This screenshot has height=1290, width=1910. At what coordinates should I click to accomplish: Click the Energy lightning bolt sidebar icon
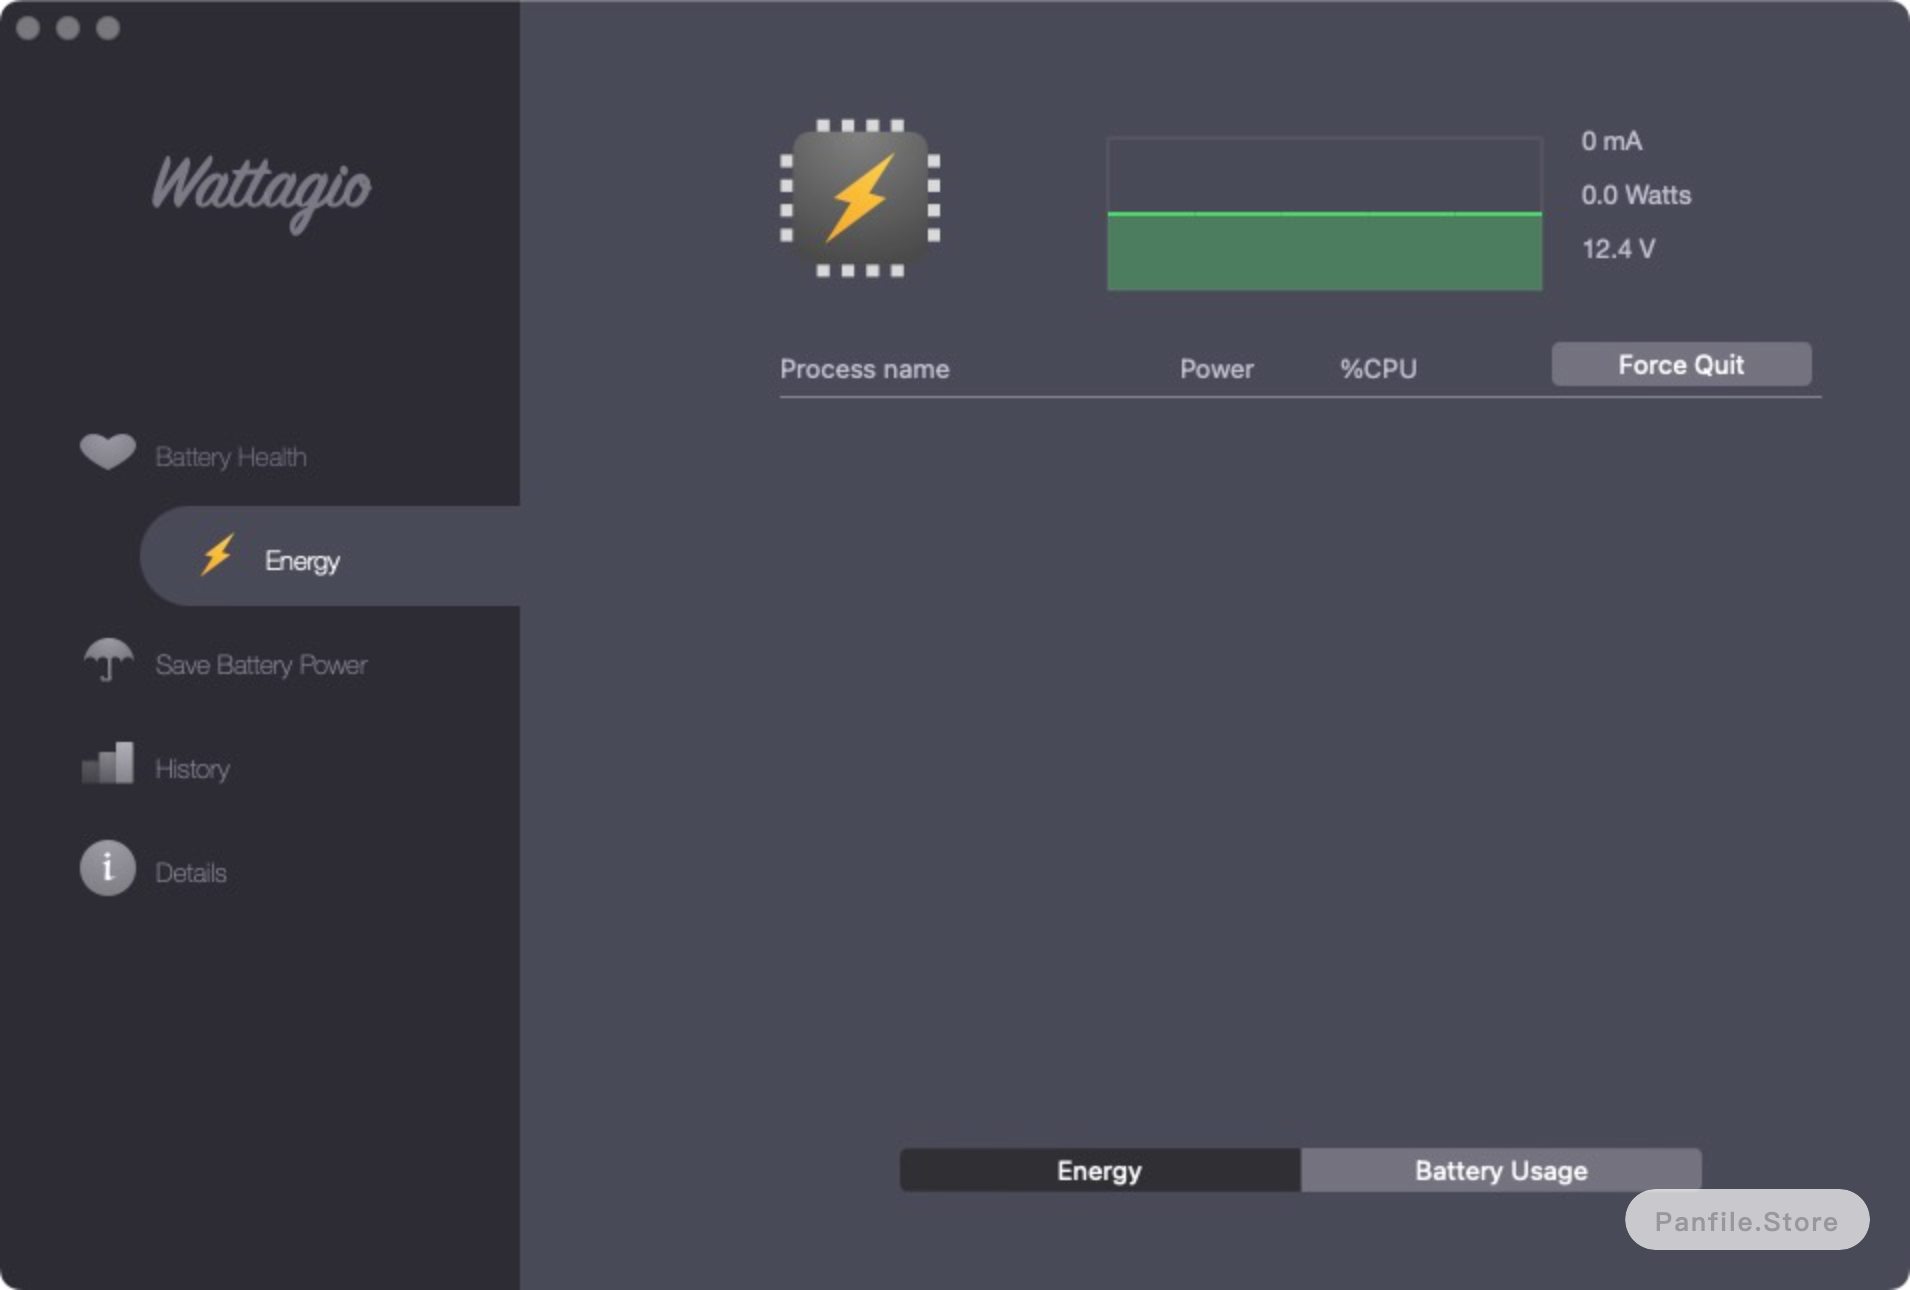click(217, 554)
